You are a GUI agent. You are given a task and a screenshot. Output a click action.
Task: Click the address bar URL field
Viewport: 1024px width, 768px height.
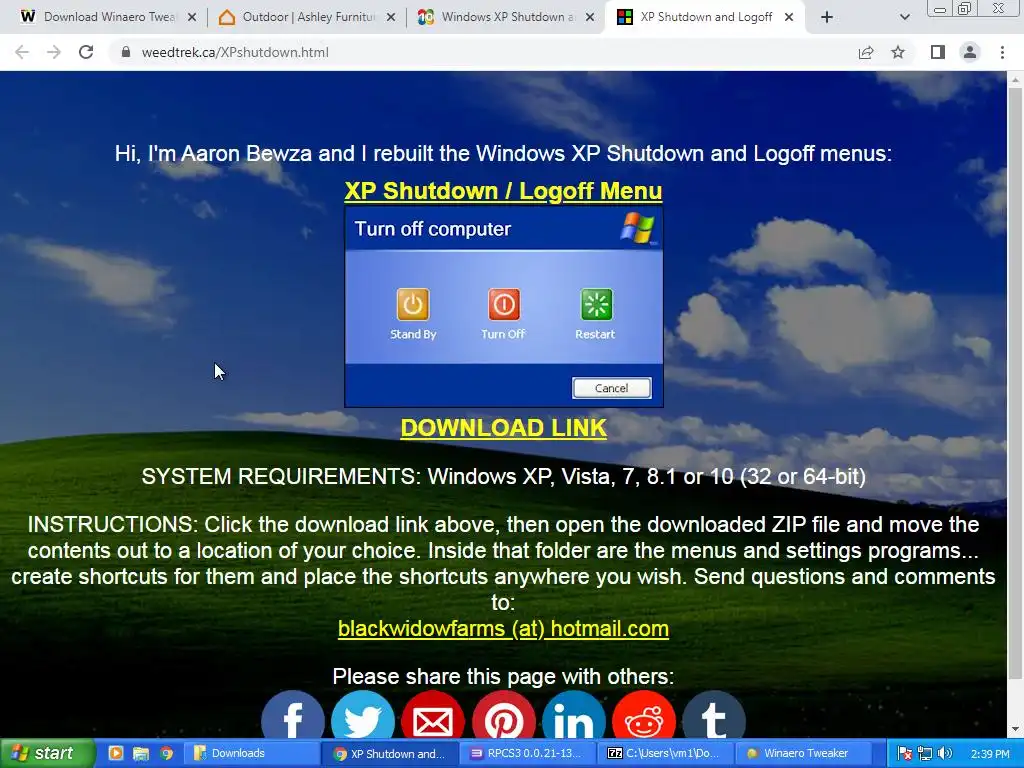pyautogui.click(x=483, y=52)
